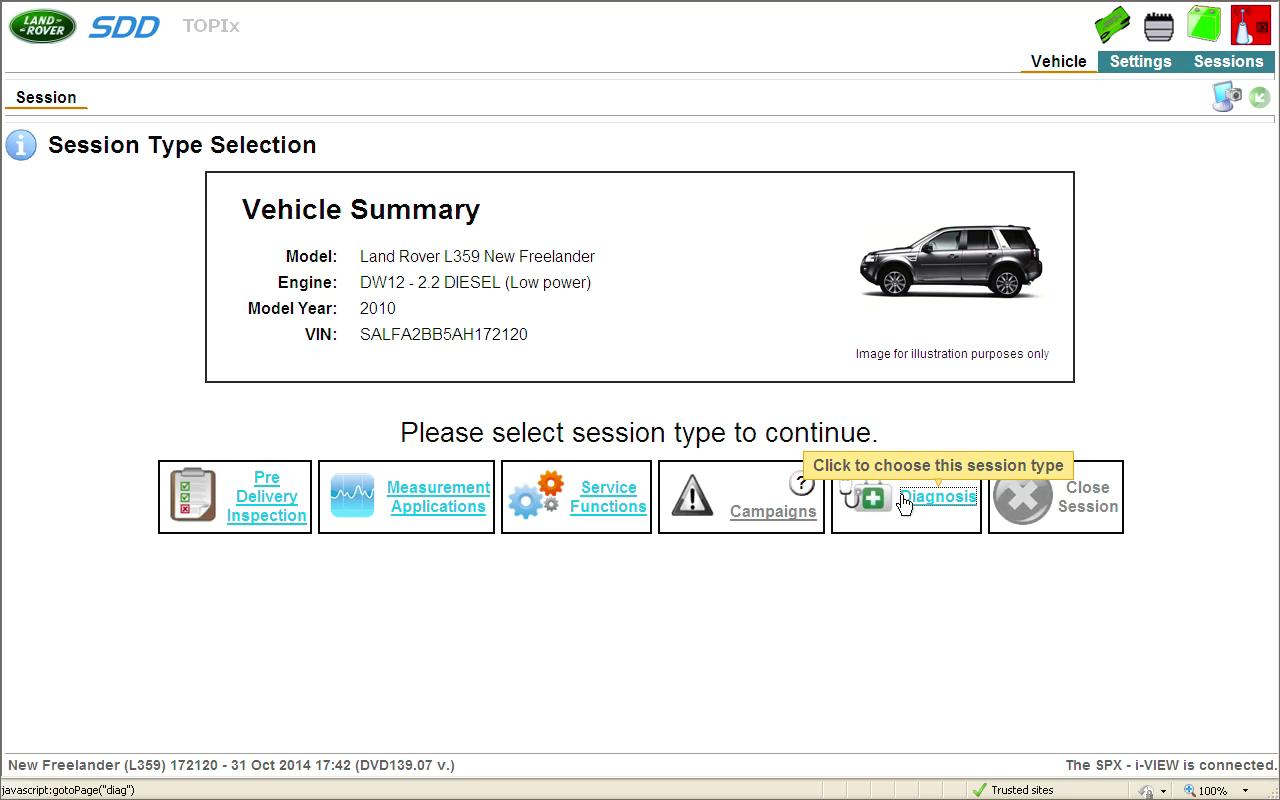Image resolution: width=1280 pixels, height=800 pixels.
Task: Expand the security status dropdown arrow
Action: pyautogui.click(x=1163, y=791)
